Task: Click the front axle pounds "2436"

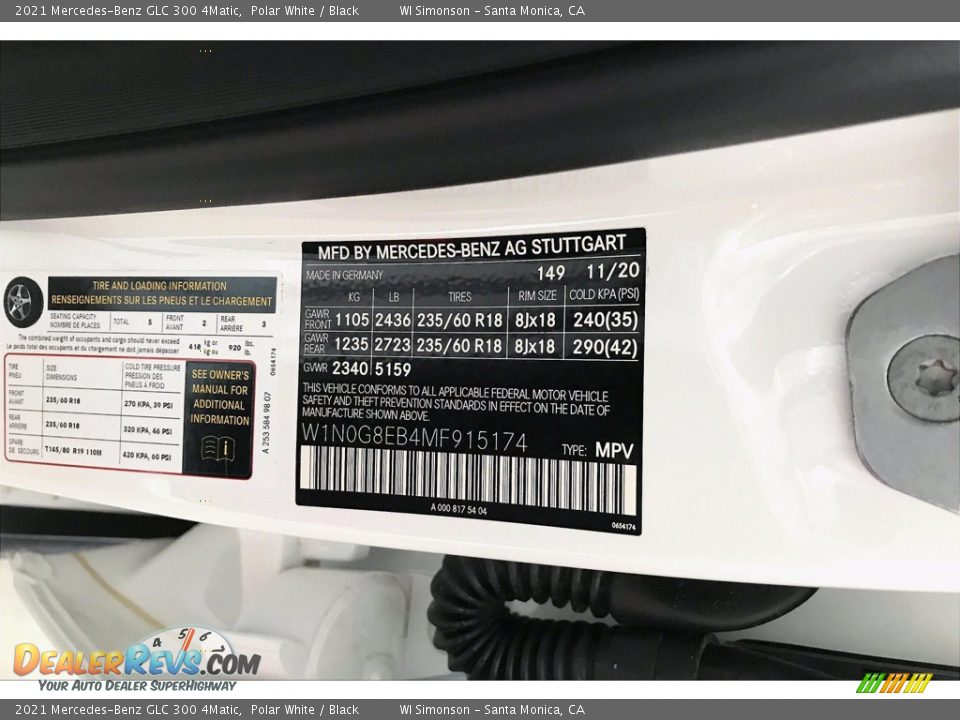Action: pyautogui.click(x=392, y=320)
